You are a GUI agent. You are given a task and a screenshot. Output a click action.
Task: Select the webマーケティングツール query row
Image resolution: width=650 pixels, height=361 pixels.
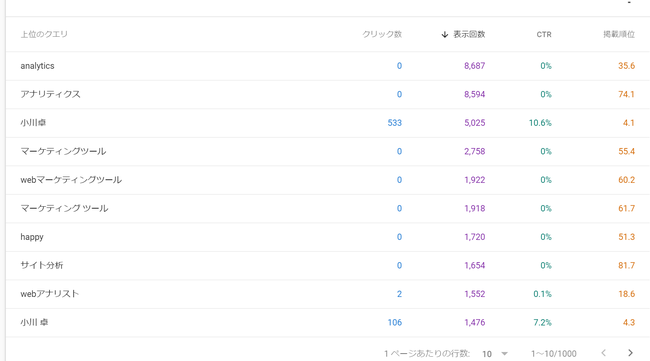coord(327,180)
